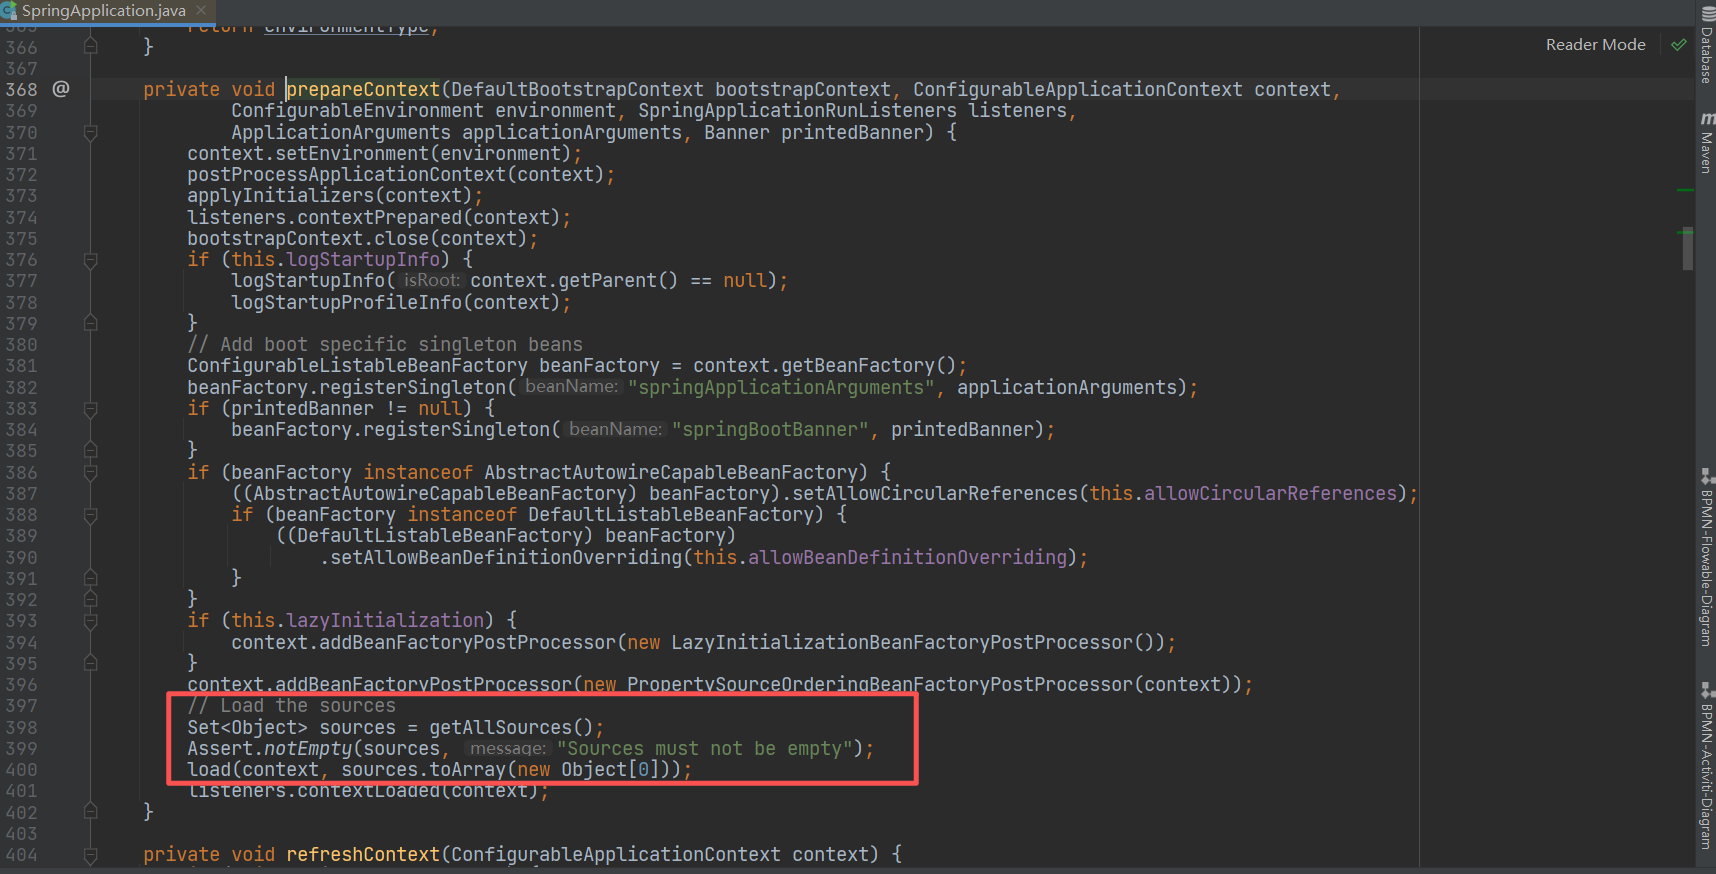This screenshot has width=1716, height=874.
Task: Toggle fold end marker at line 391
Action: (x=91, y=578)
